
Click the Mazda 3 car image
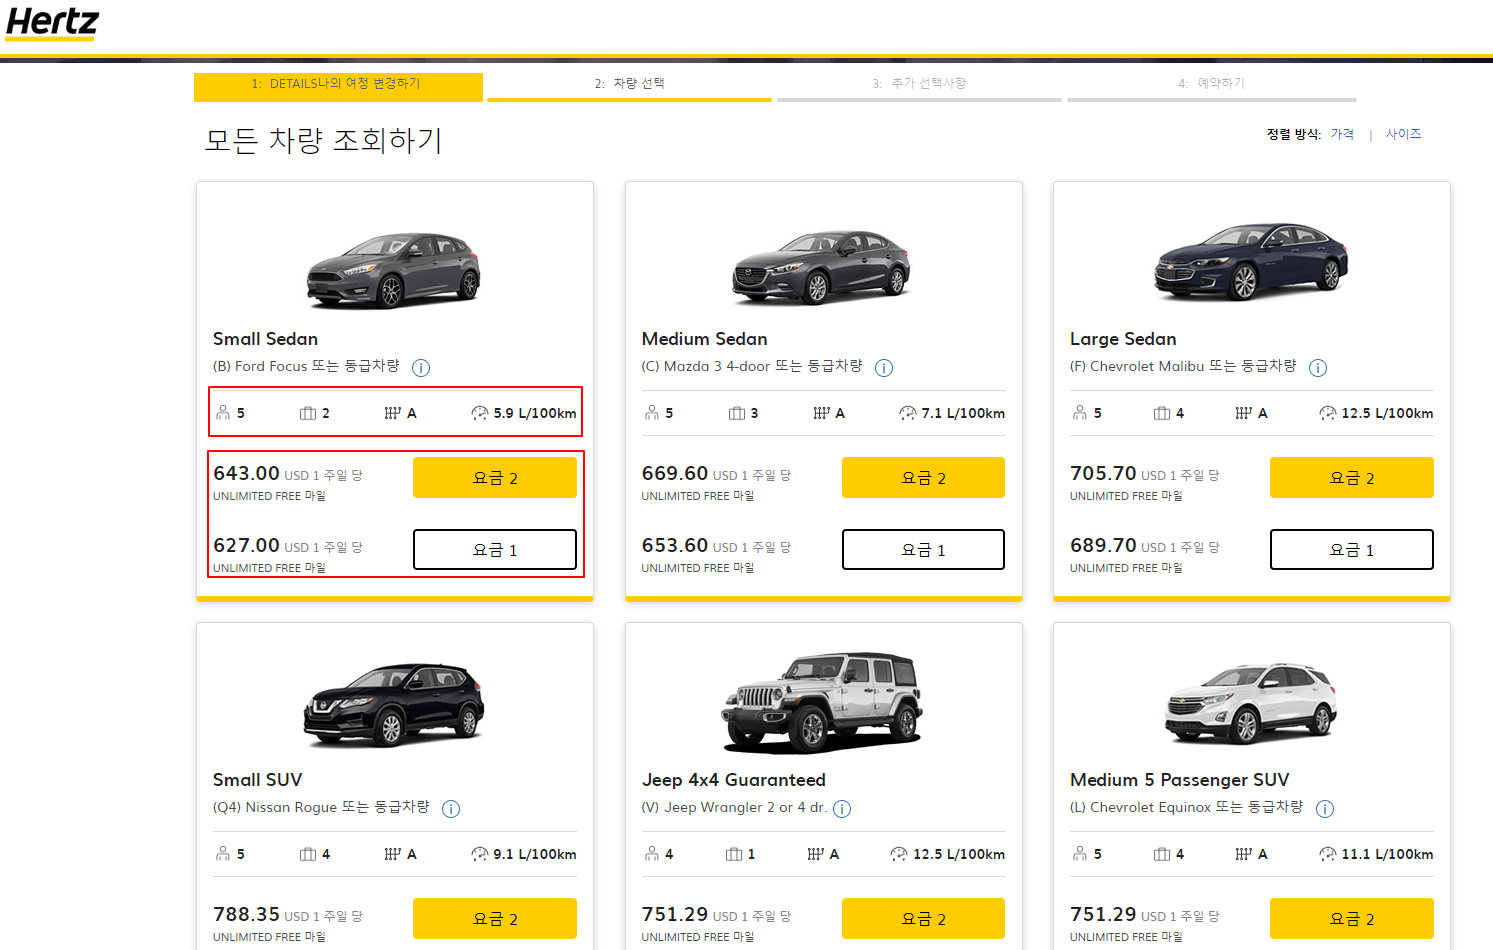(x=821, y=267)
